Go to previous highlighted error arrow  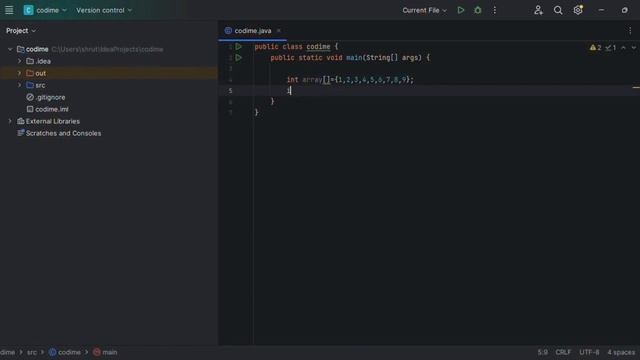(623, 48)
